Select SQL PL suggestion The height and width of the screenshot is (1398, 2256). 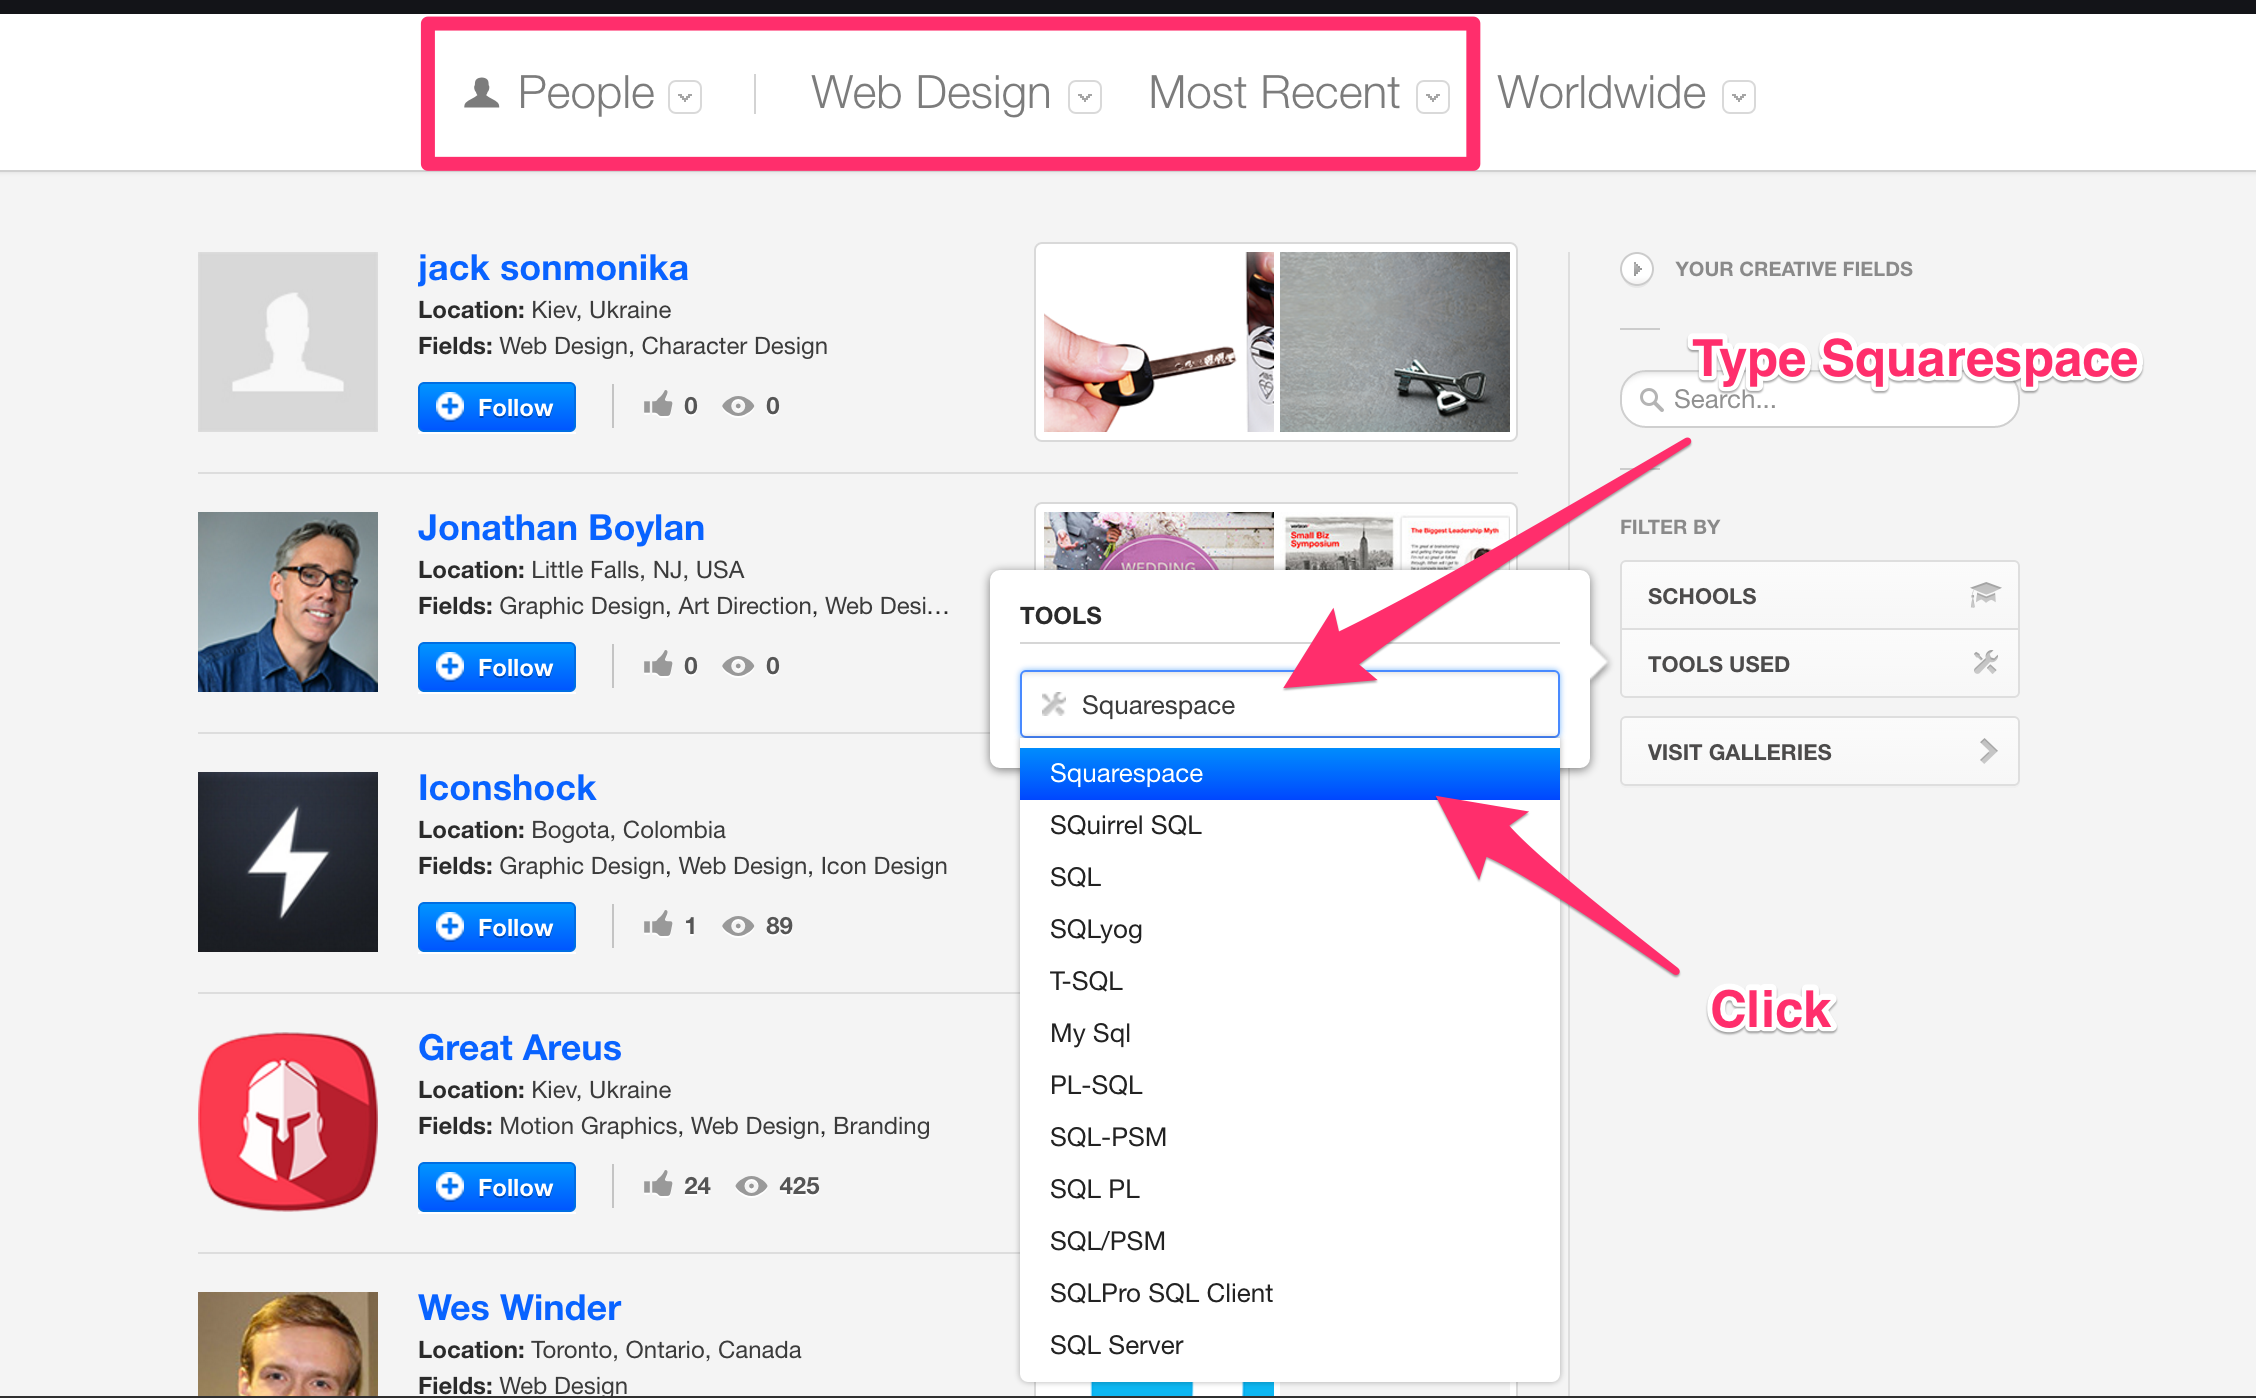coord(1289,1190)
